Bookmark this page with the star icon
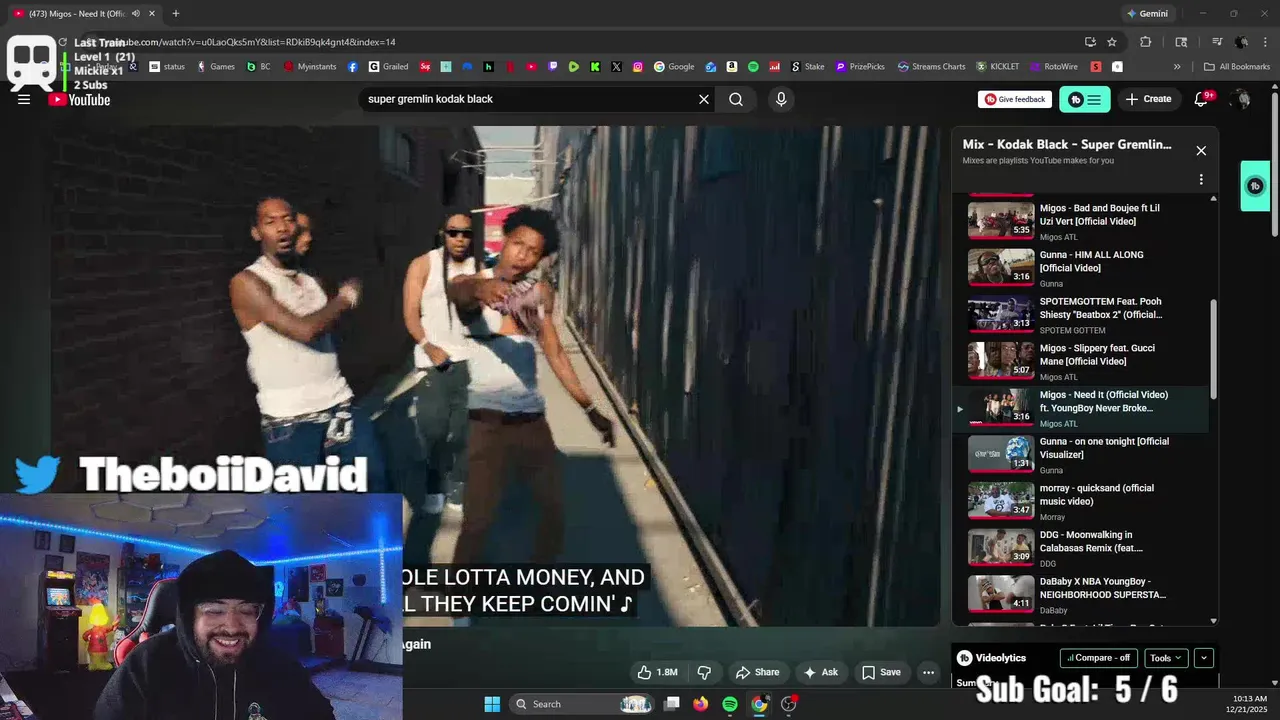This screenshot has width=1280, height=720. tap(1112, 42)
